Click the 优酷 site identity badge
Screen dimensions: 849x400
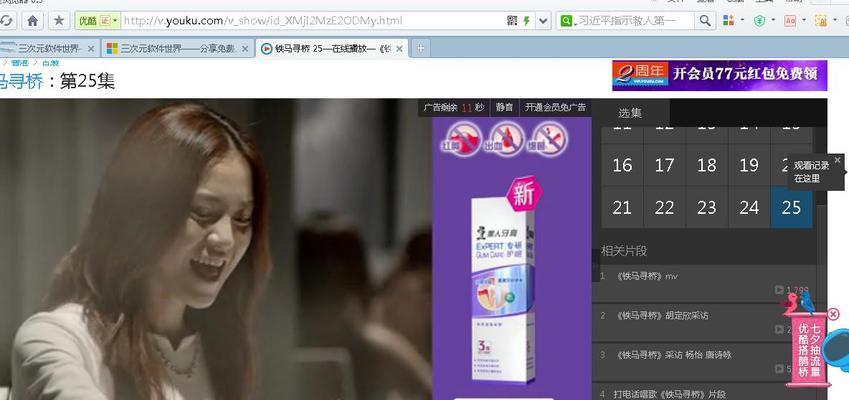point(97,21)
